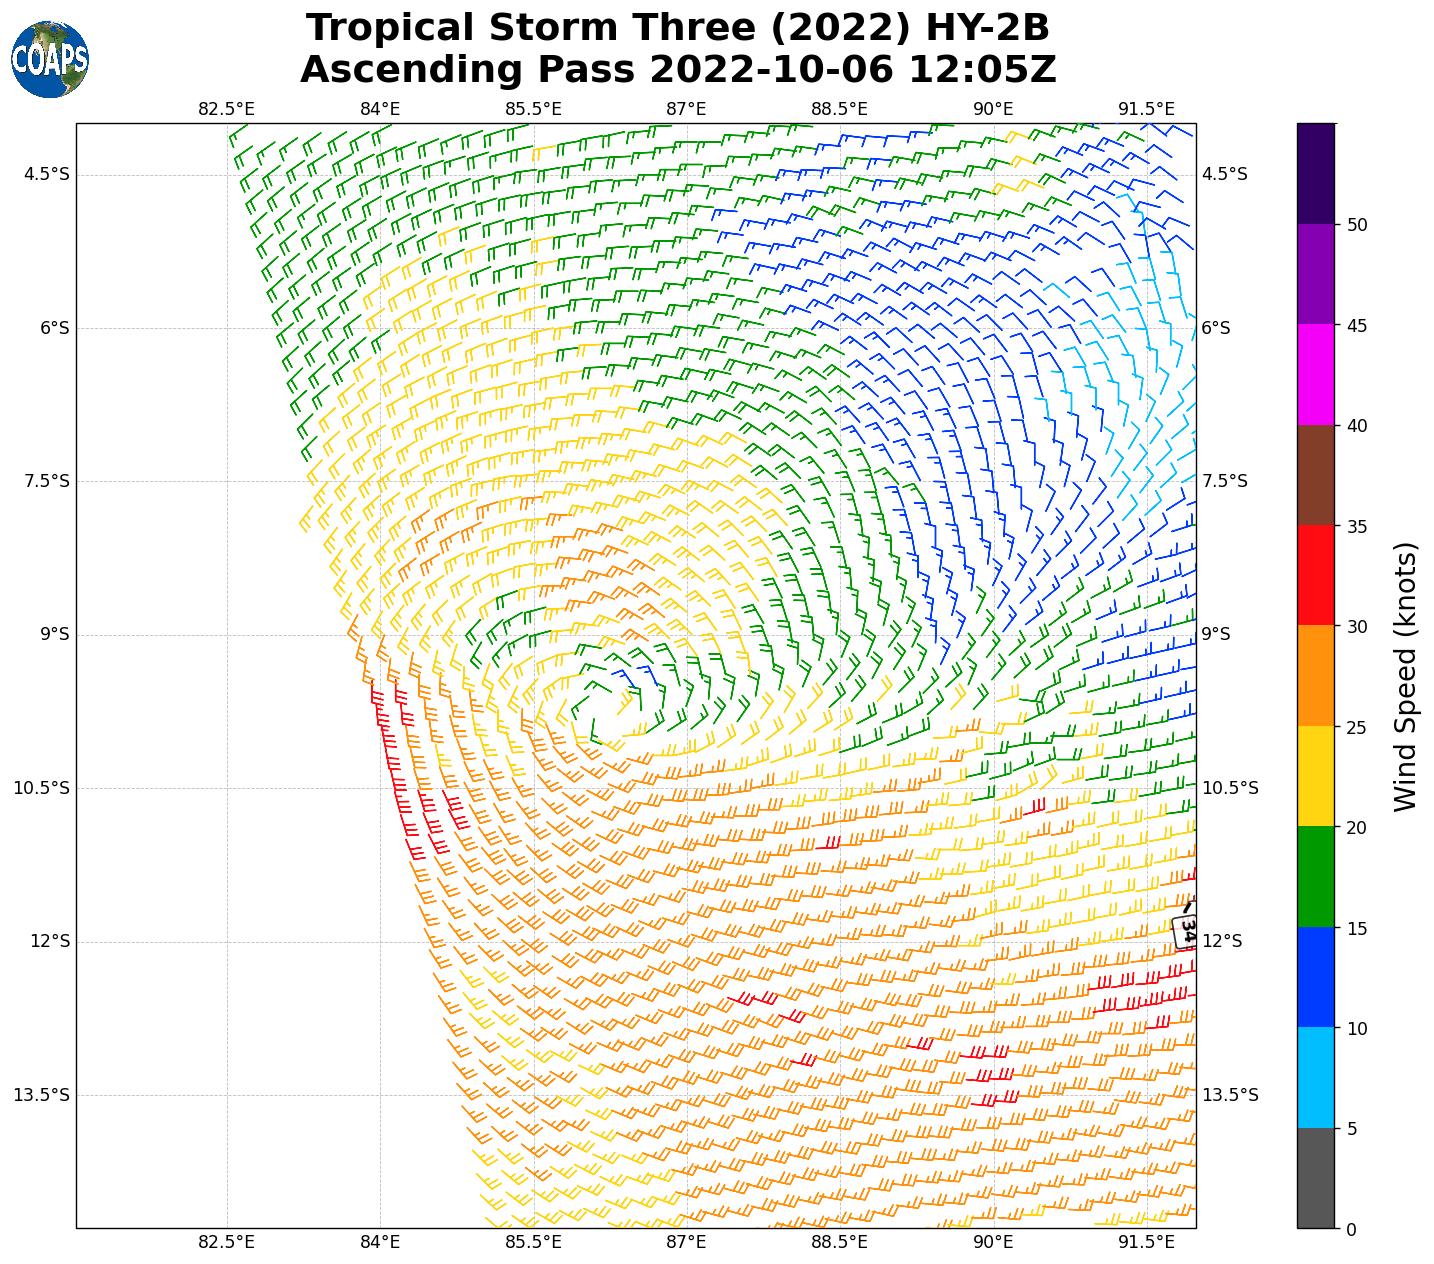Select the magenta 40–45 knot colorbar segment
Image resolution: width=1434 pixels, height=1264 pixels.
coord(1315,374)
